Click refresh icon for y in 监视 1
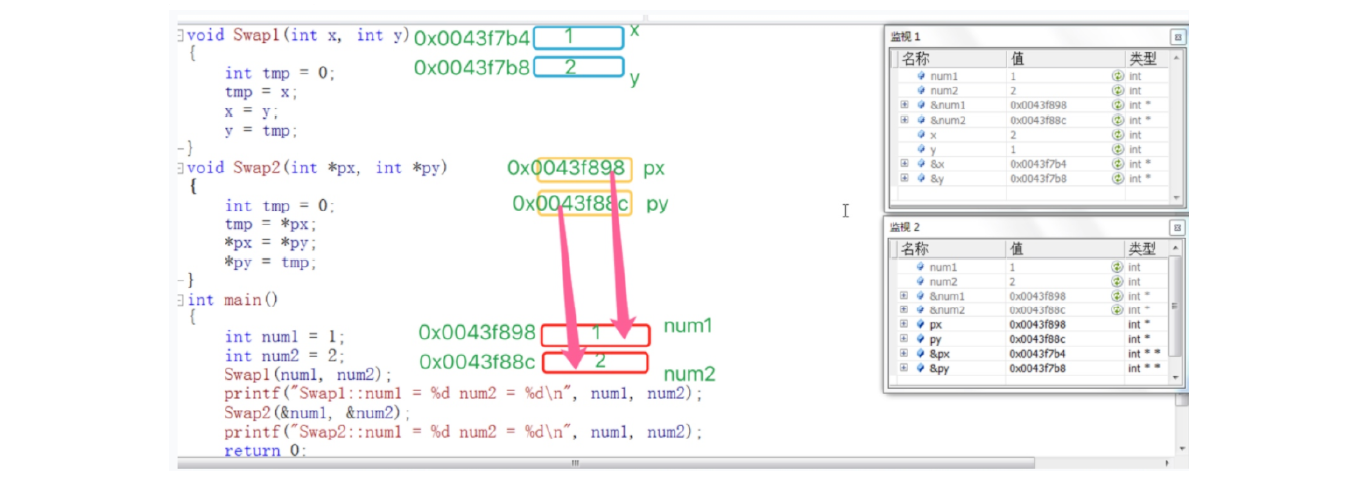This screenshot has width=1351, height=485. pos(1117,149)
